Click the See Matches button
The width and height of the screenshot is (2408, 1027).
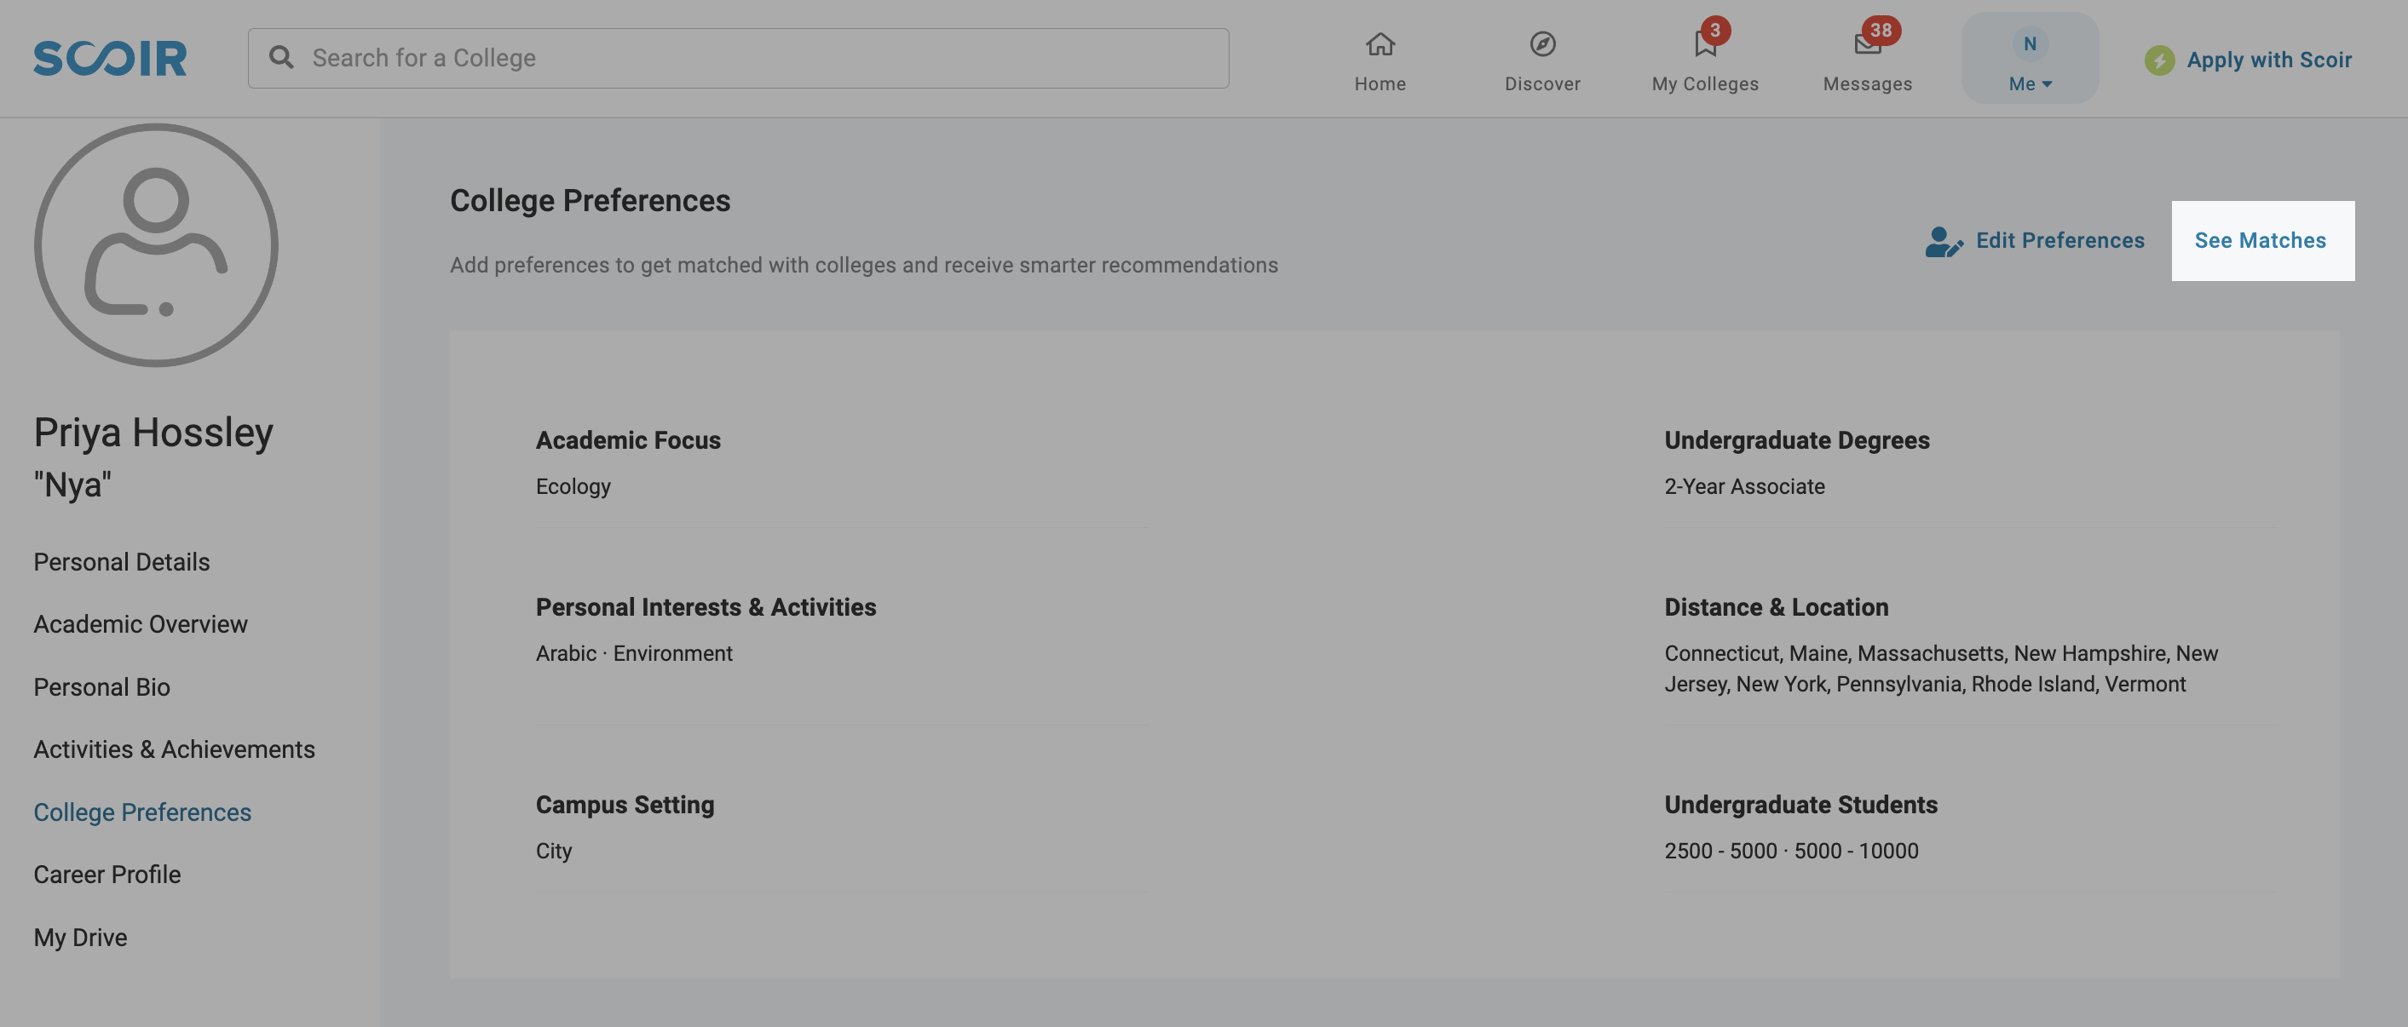tap(2262, 241)
